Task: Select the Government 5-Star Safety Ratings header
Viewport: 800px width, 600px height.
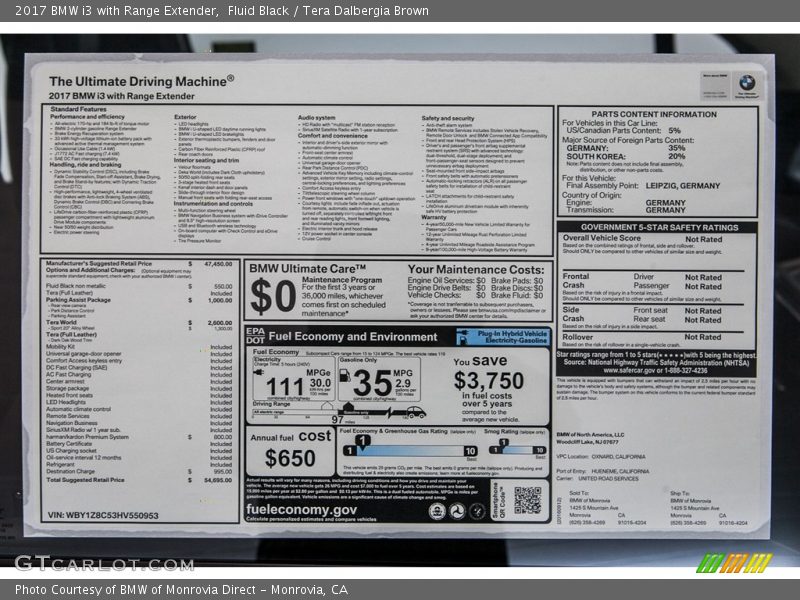Action: 656,227
